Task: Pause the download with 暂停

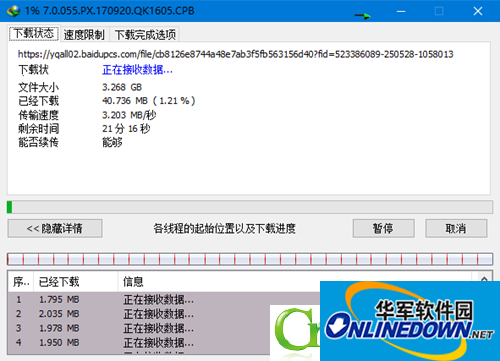Action: (384, 228)
